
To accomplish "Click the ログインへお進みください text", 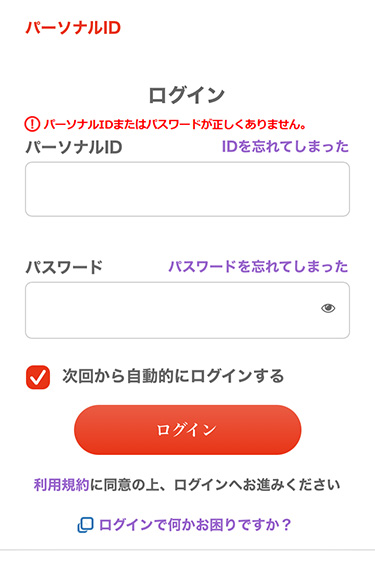I will point(257,485).
